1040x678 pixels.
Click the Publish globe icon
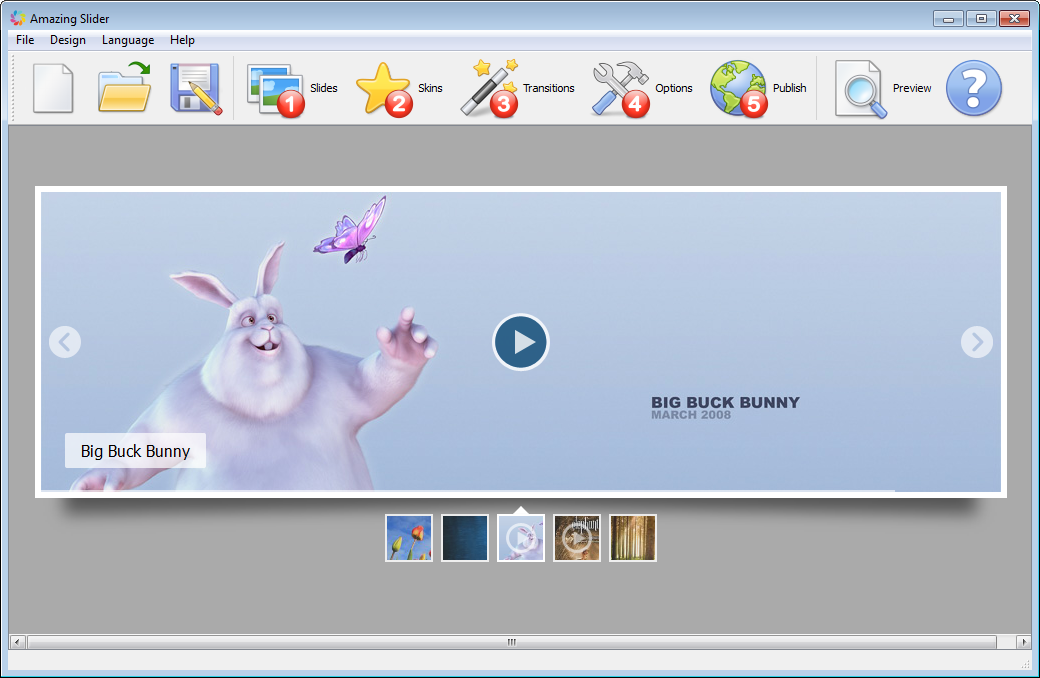(739, 89)
